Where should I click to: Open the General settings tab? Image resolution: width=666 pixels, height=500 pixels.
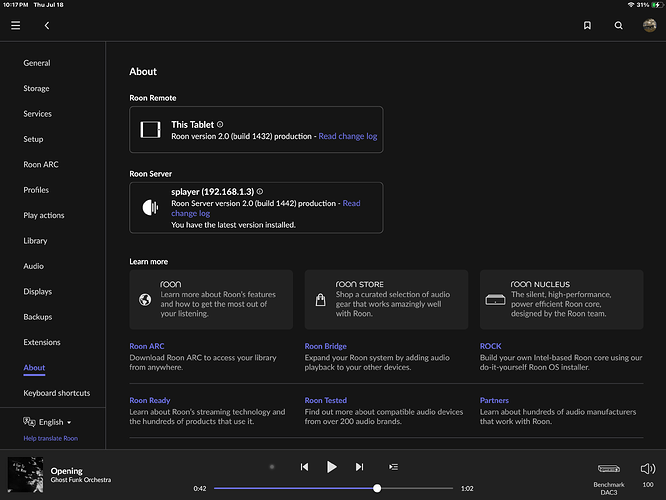[37, 63]
